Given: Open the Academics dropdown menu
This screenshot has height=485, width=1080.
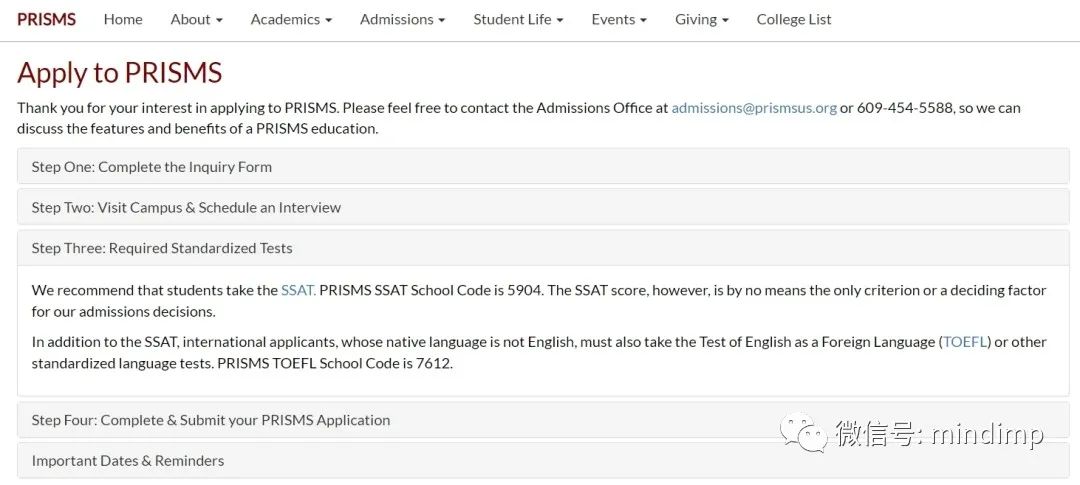Looking at the screenshot, I should tap(291, 19).
